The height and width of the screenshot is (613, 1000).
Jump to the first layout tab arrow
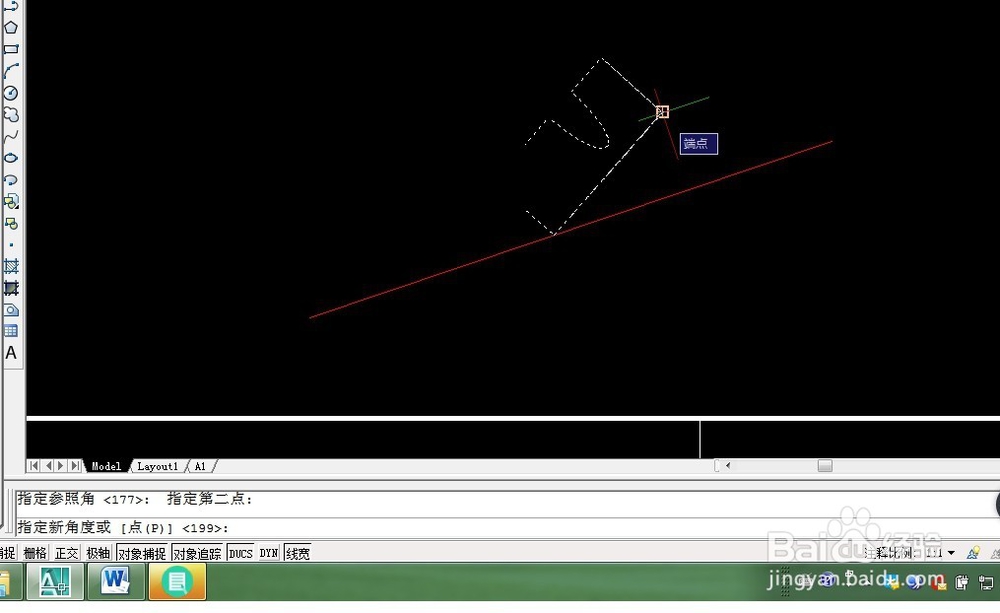[x=34, y=466]
